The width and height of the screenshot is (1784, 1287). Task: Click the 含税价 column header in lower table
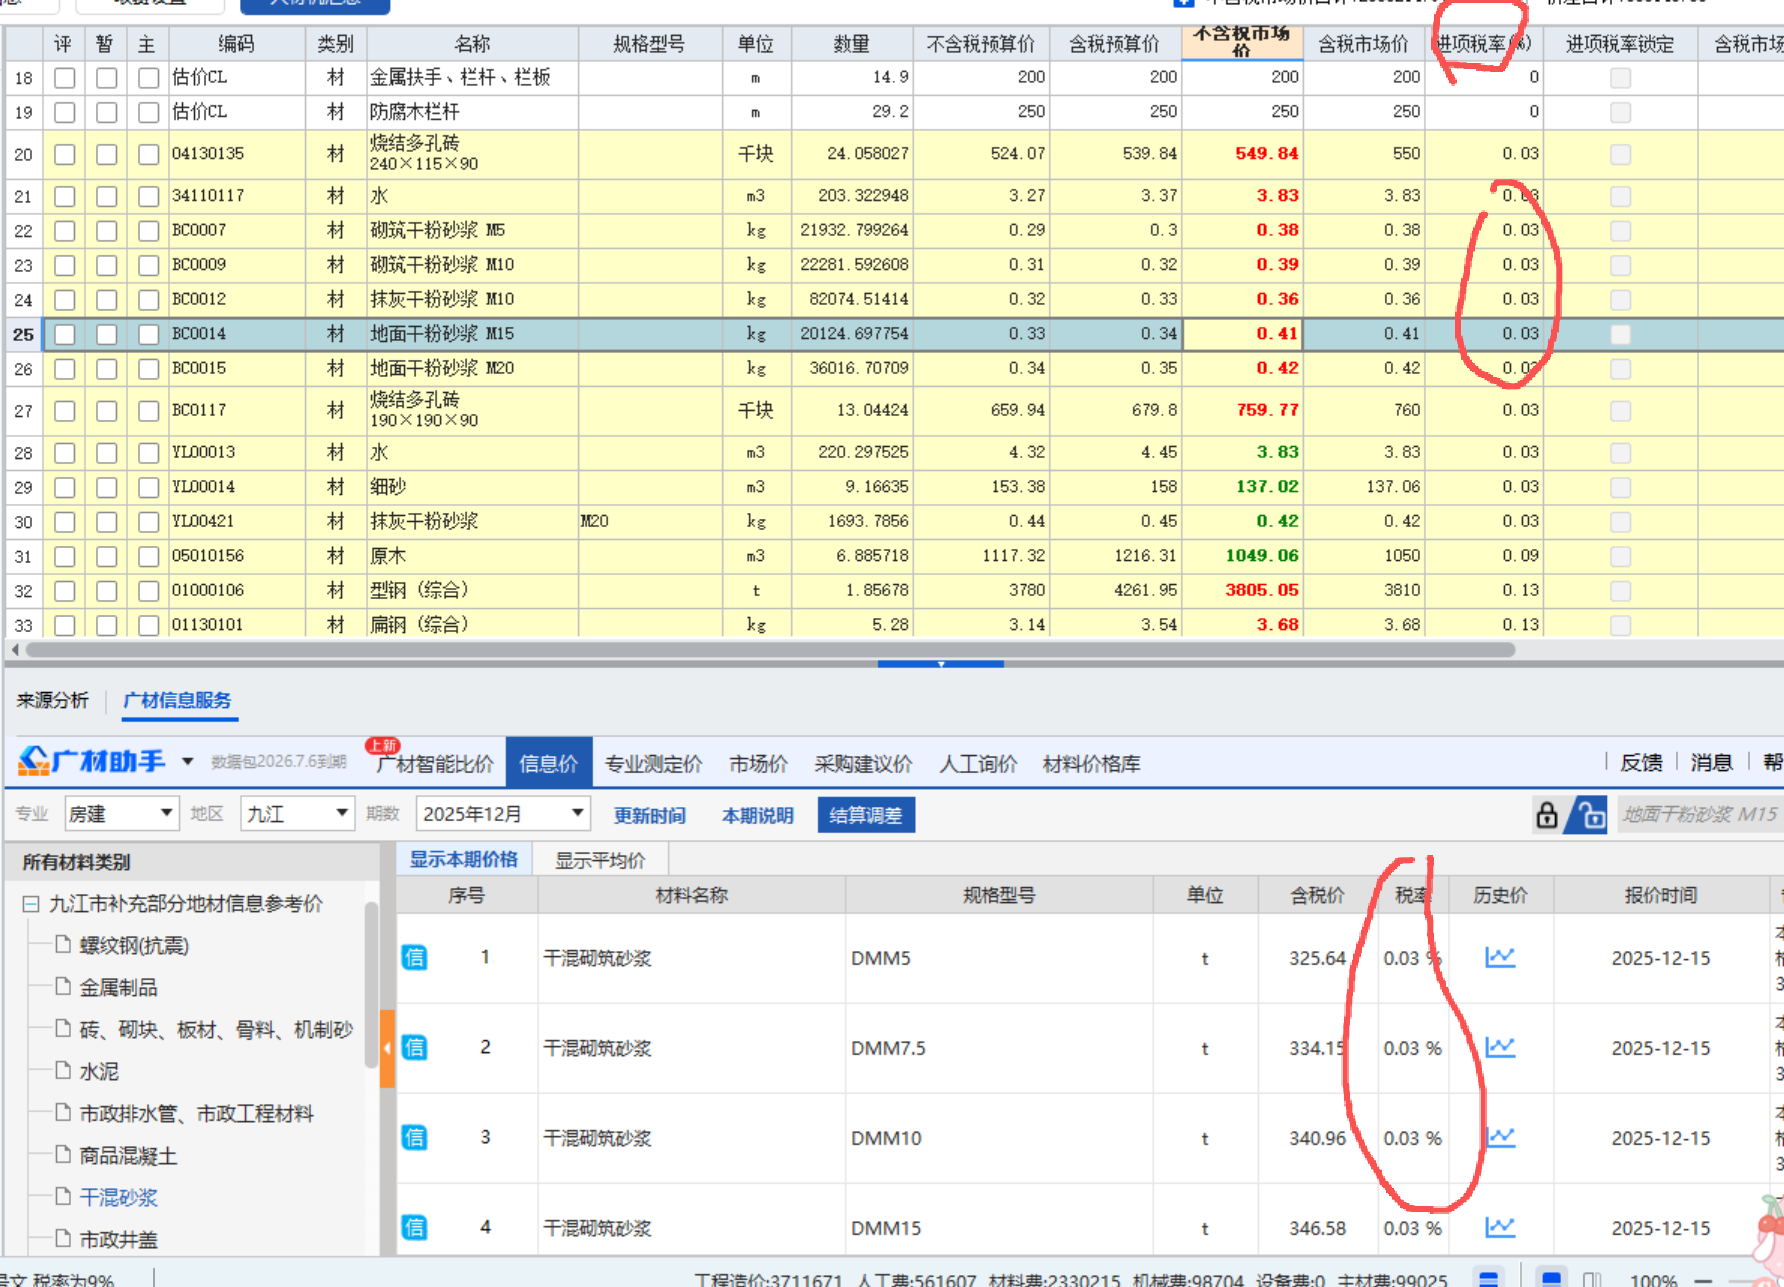tap(1317, 895)
